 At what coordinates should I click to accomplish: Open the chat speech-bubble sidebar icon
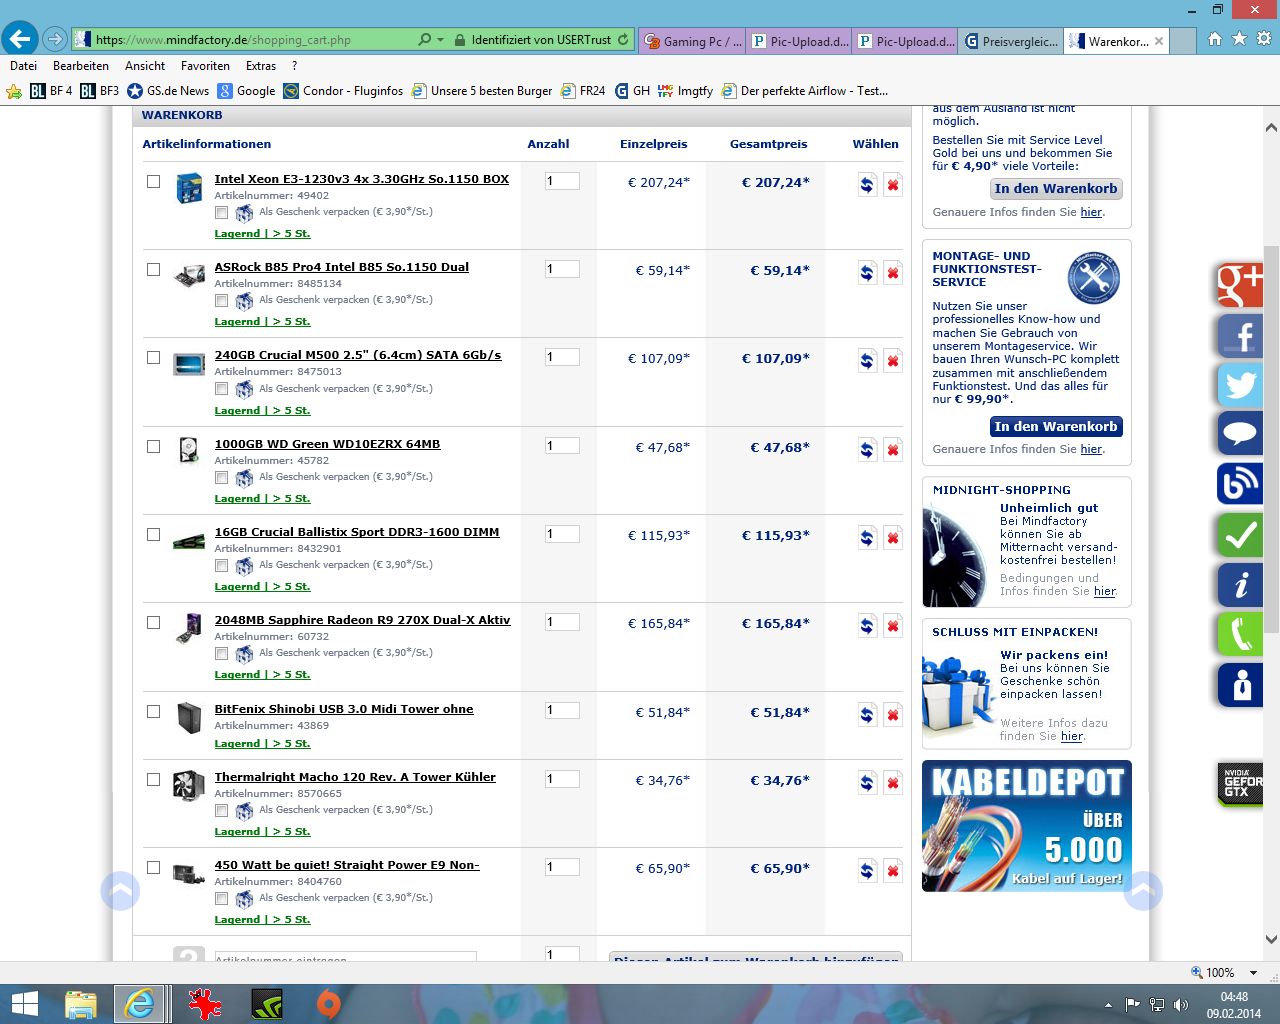tap(1240, 434)
